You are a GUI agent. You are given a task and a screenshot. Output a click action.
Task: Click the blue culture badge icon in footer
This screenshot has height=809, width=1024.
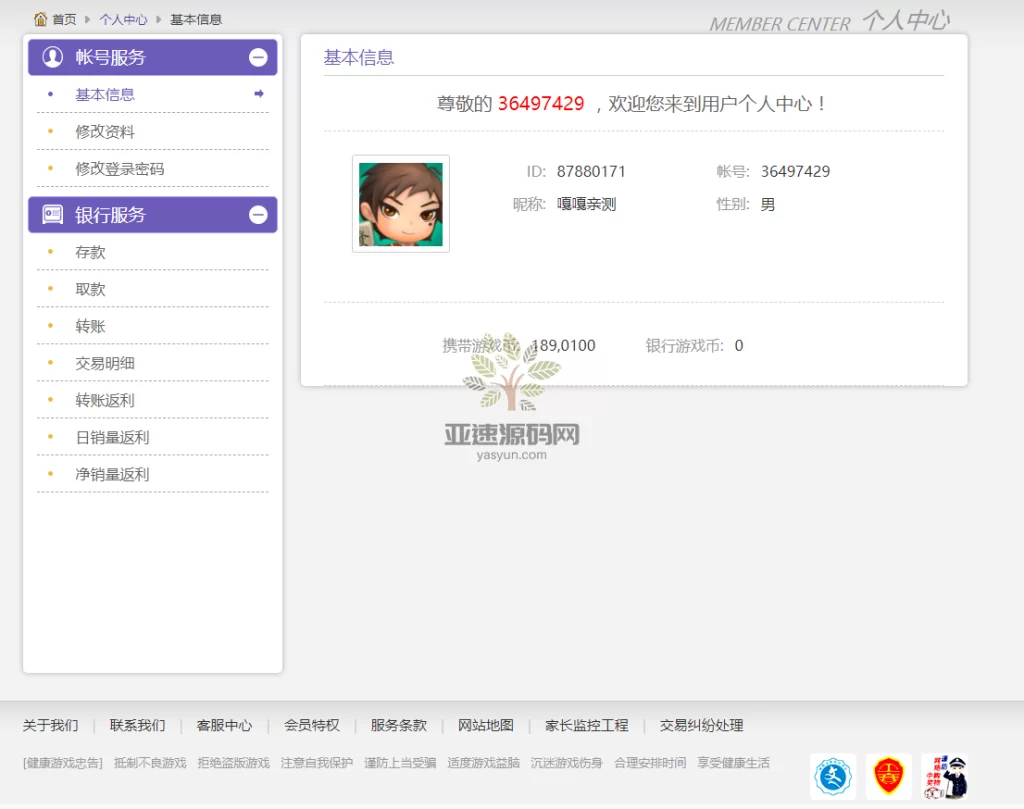coord(833,776)
